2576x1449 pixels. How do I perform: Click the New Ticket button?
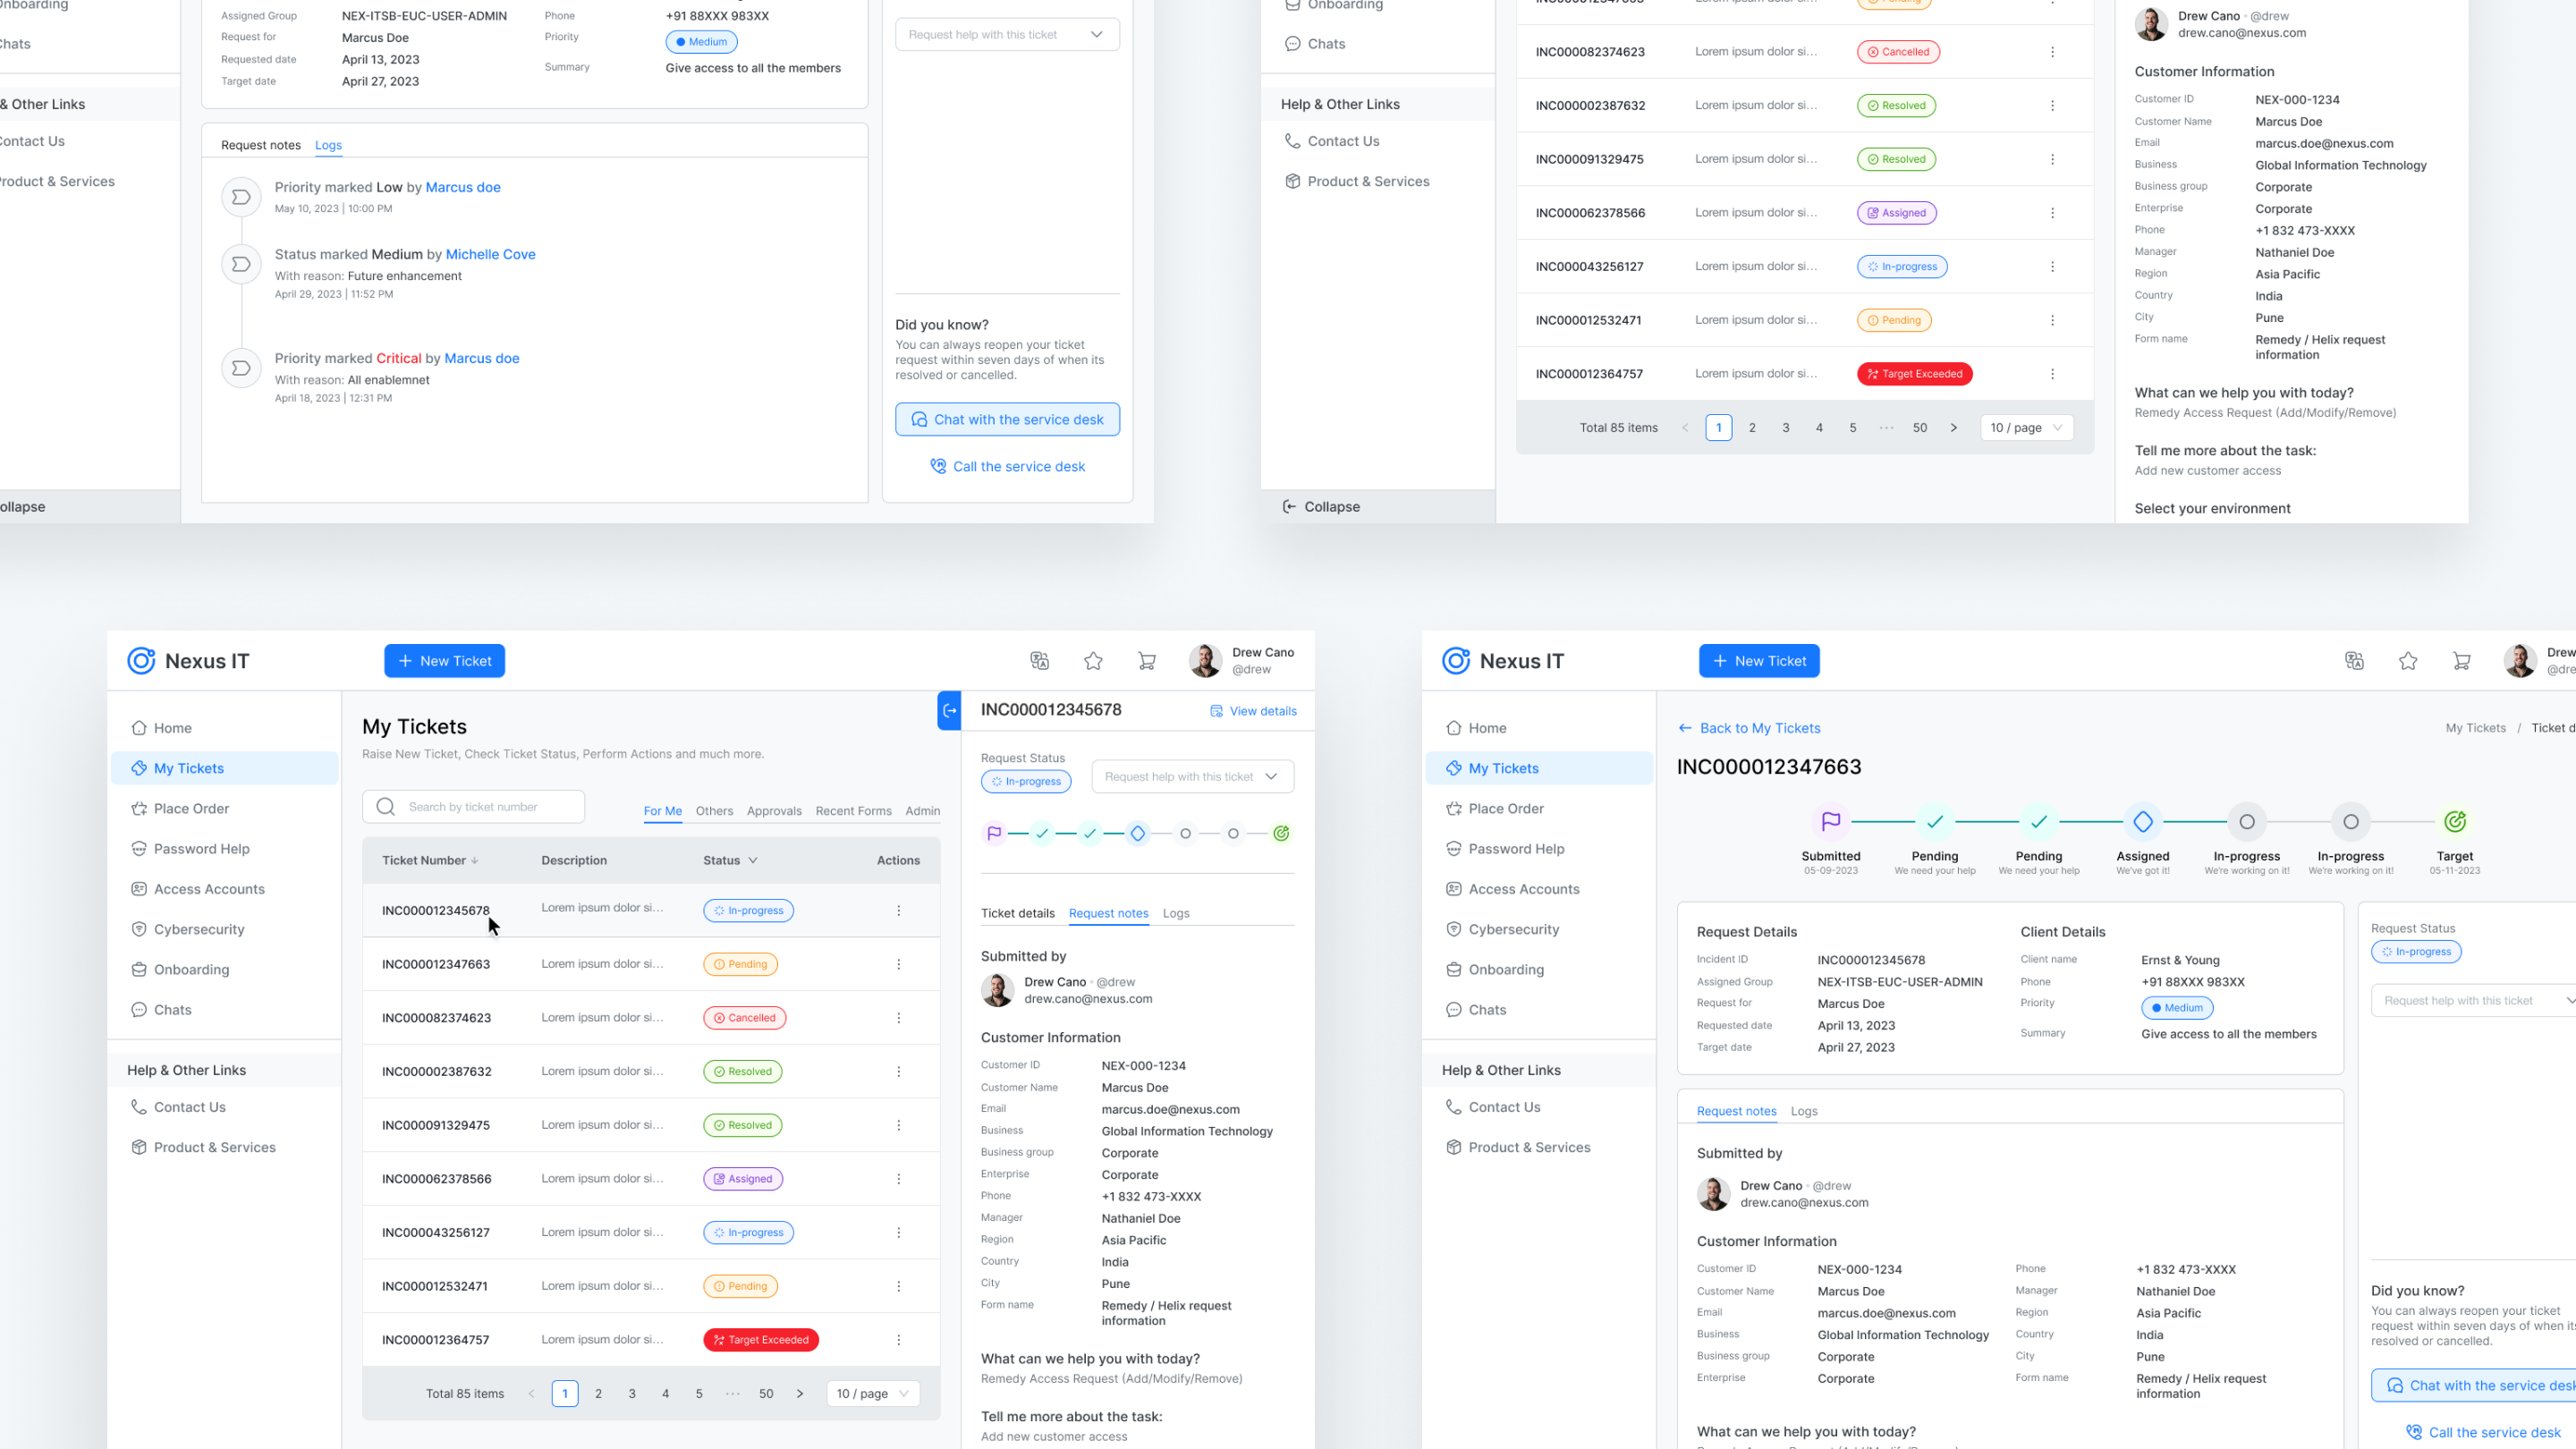click(x=444, y=661)
